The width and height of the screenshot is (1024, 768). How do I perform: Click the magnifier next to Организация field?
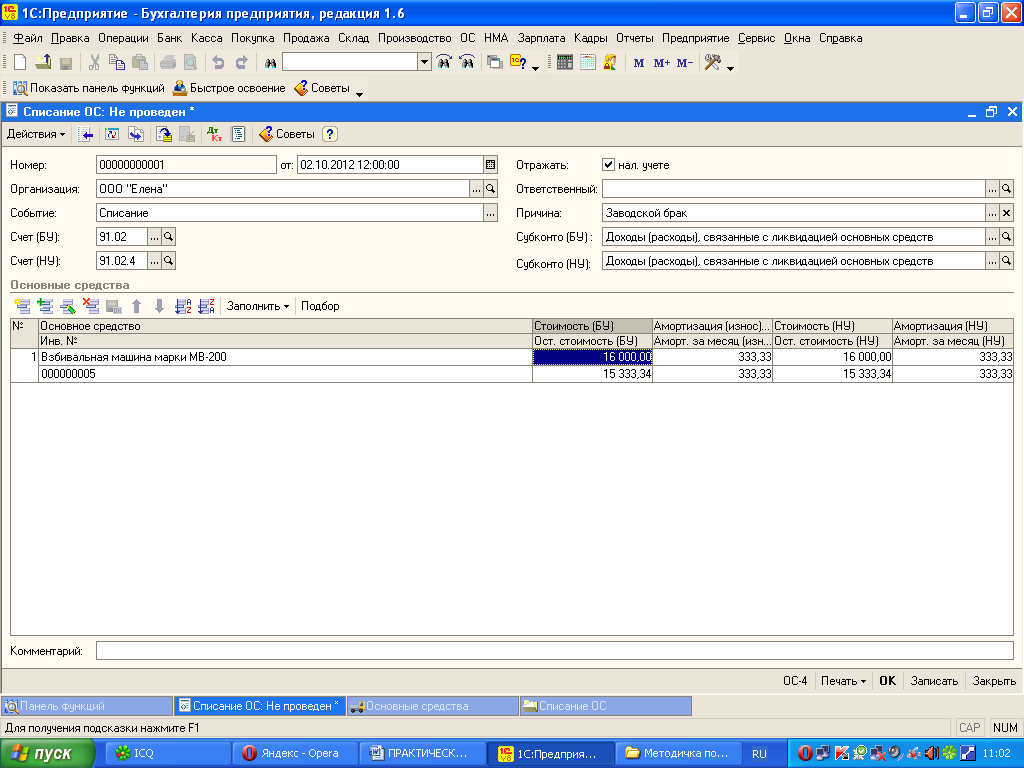coord(490,189)
